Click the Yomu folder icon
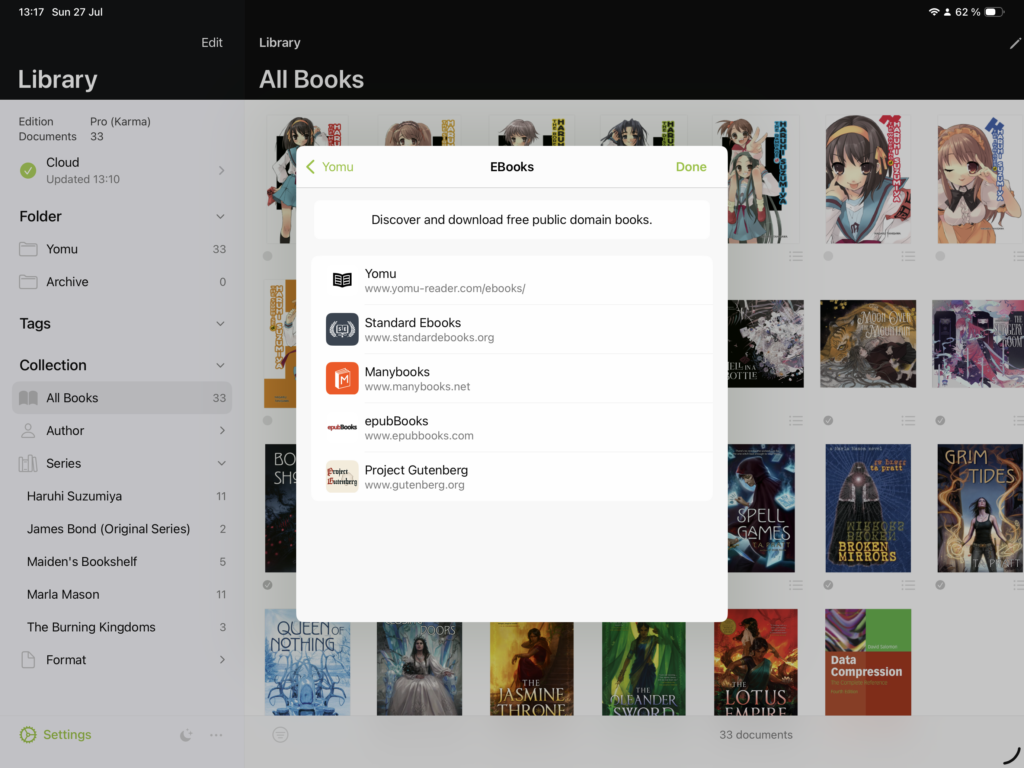Screen dimensions: 1024x768 (x=28, y=249)
